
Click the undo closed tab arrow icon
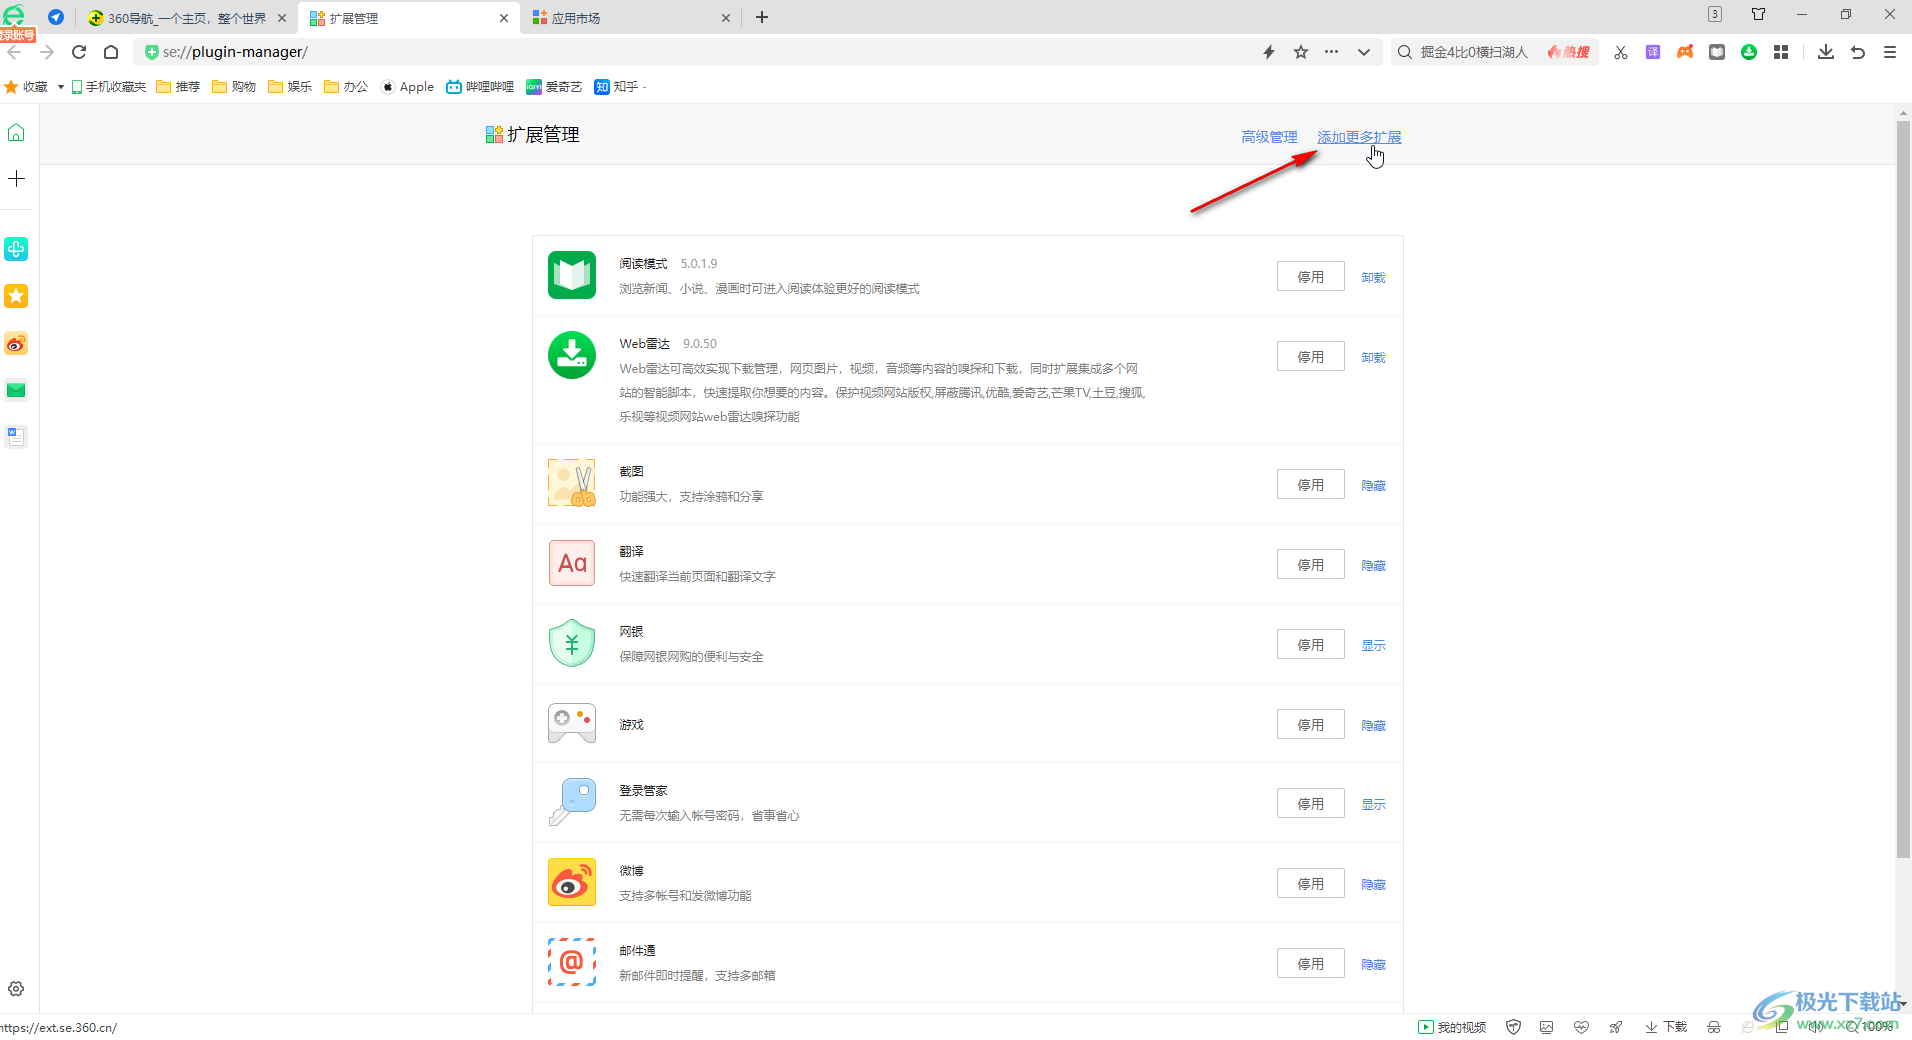point(1858,52)
